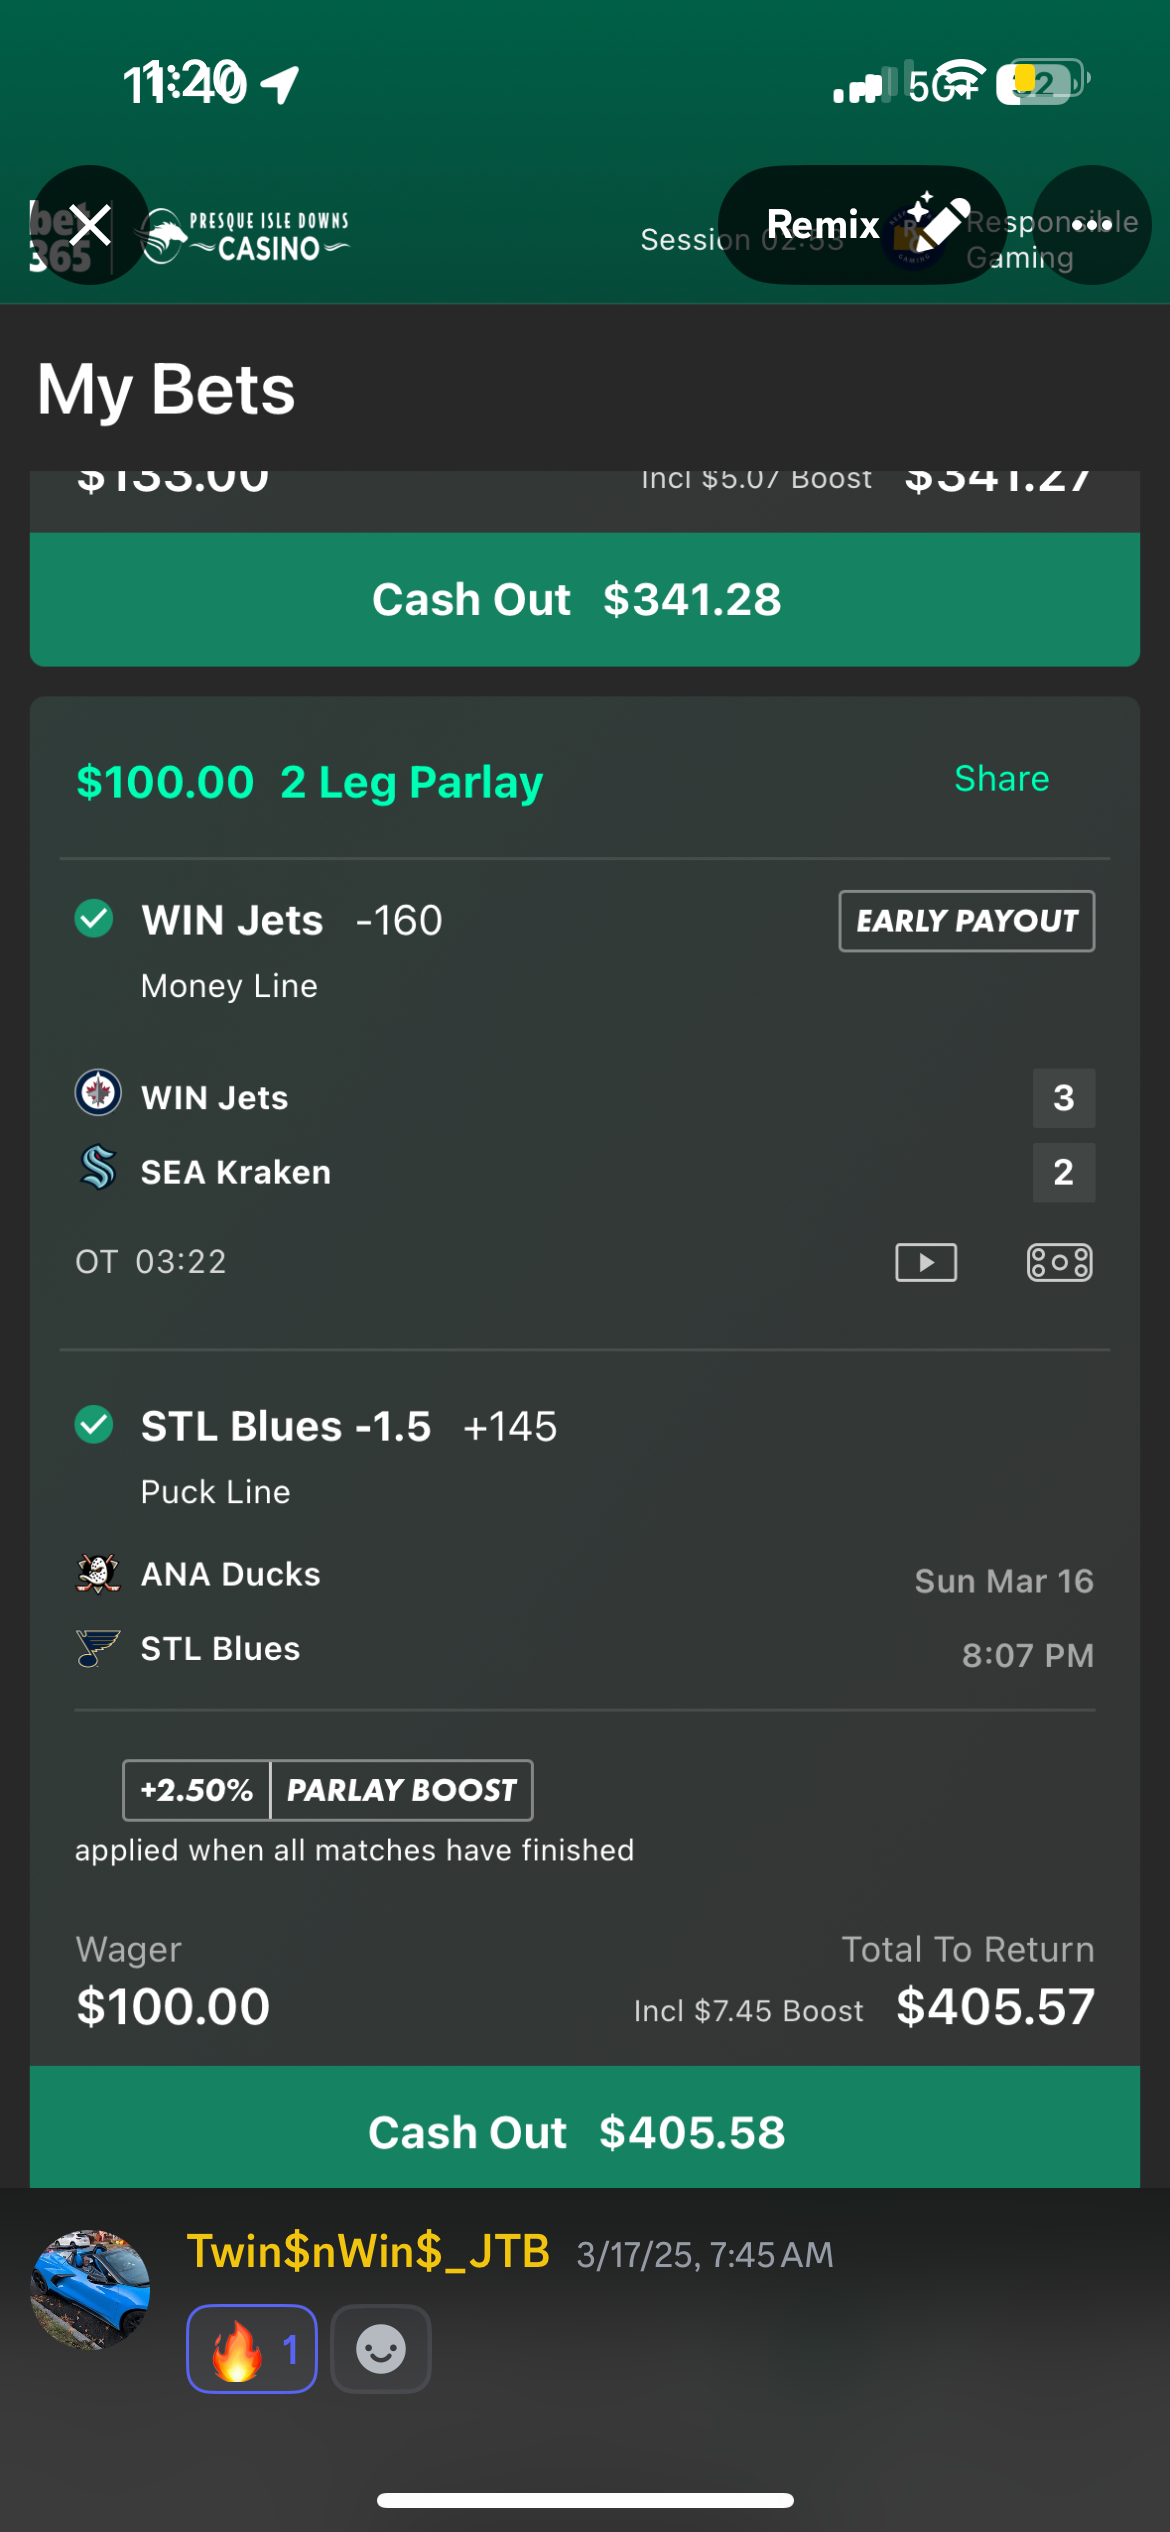Add a reaction with the smiley icon
This screenshot has height=2532, width=1170.
click(x=381, y=2349)
